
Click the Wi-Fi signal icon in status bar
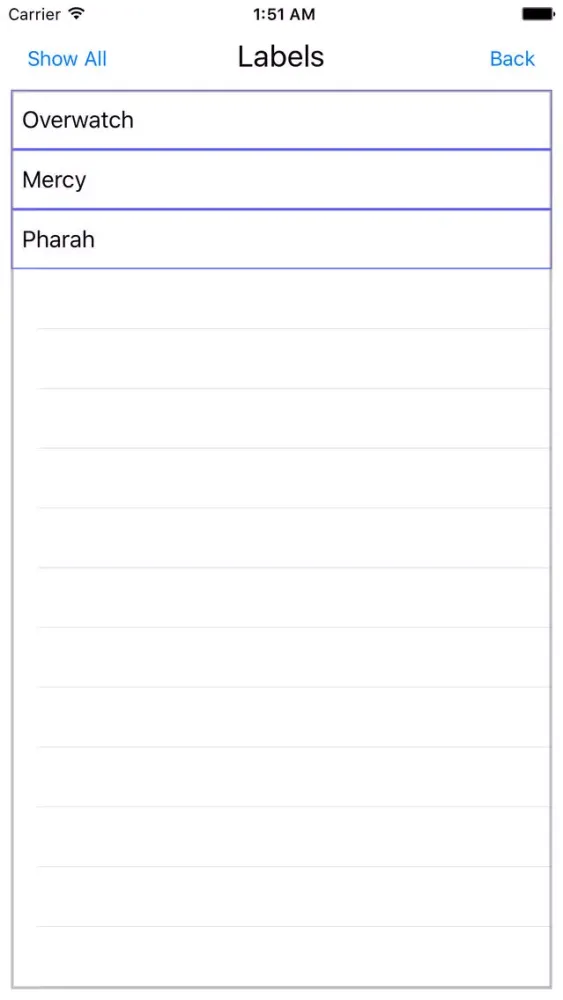(x=77, y=14)
